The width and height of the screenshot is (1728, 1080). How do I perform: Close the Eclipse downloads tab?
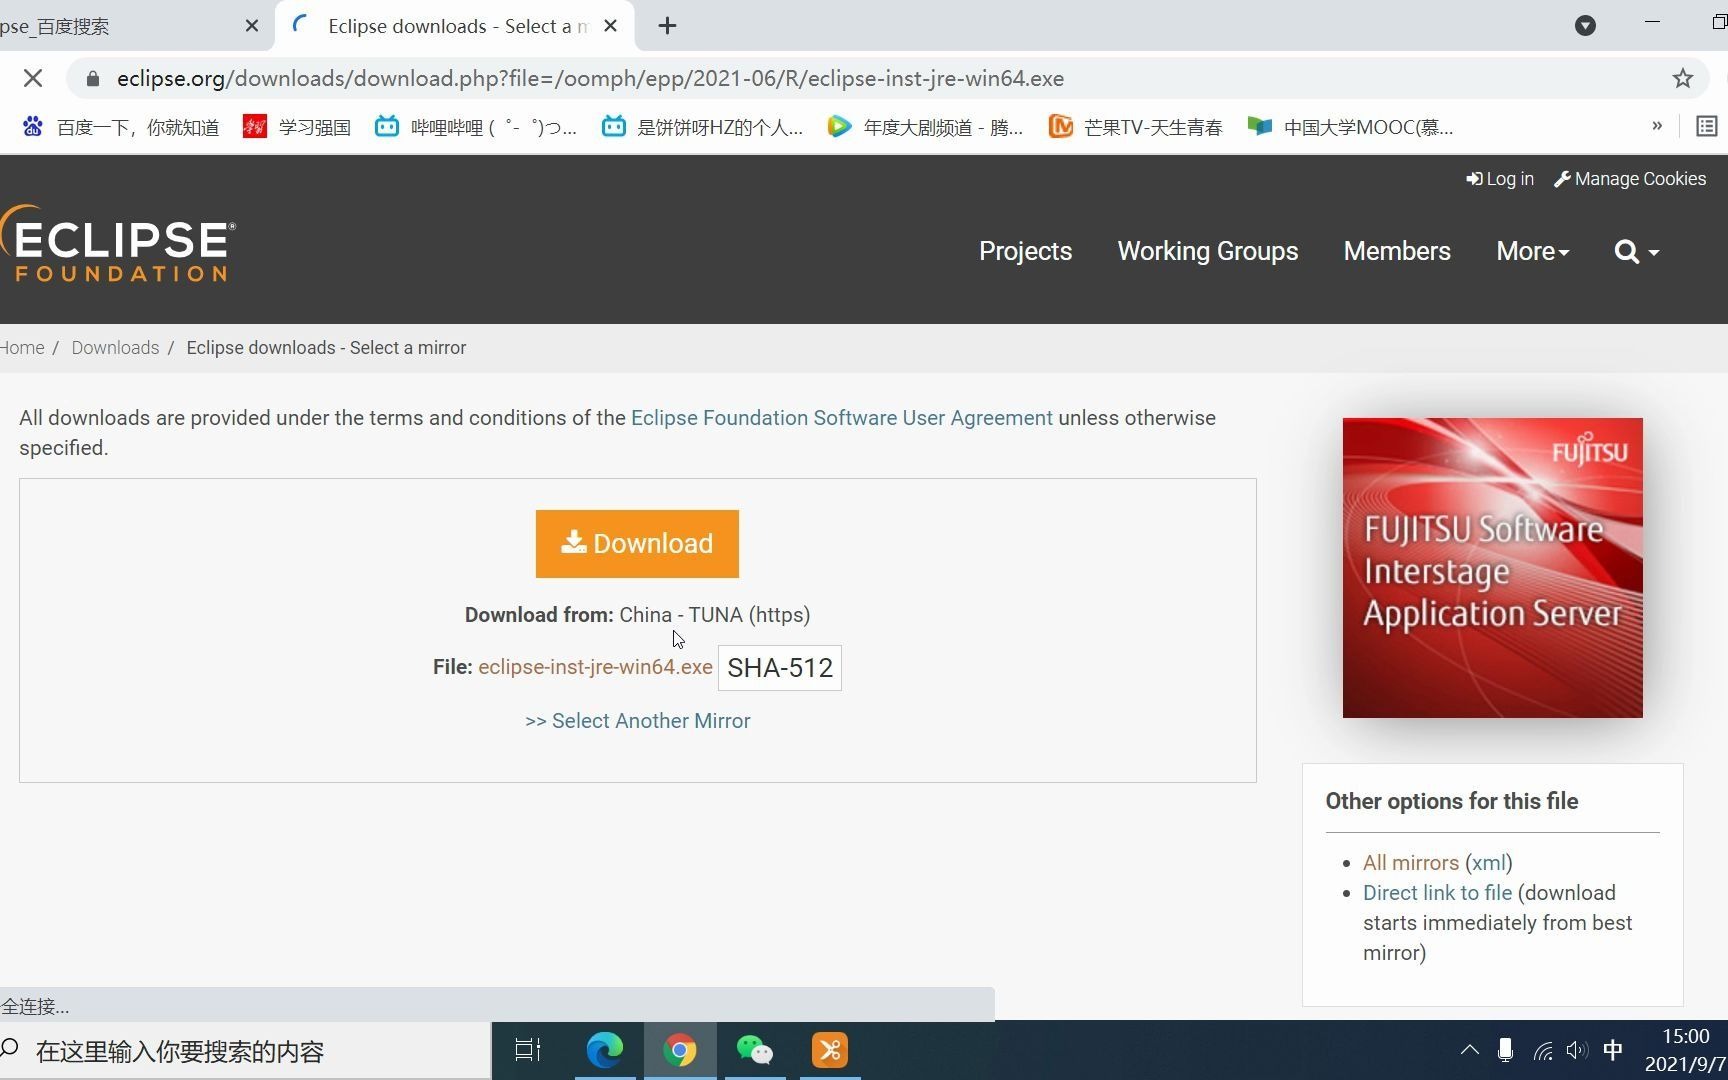[610, 26]
